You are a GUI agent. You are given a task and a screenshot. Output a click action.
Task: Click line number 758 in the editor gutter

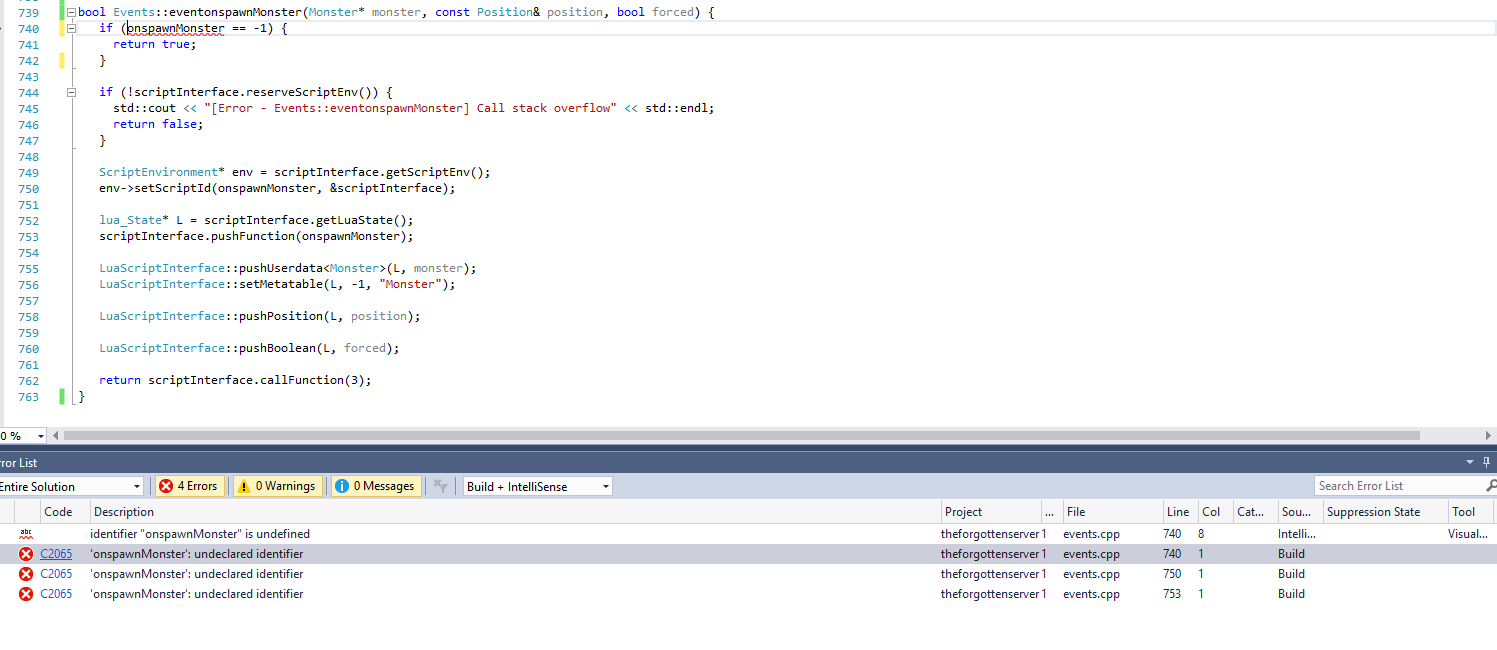[x=28, y=316]
